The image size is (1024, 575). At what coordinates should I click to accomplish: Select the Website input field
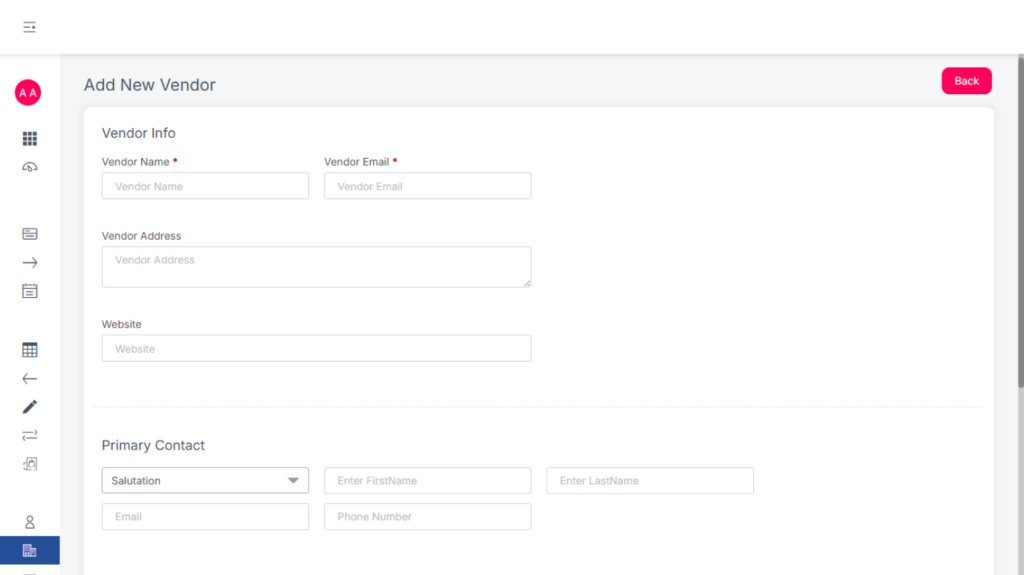(316, 349)
